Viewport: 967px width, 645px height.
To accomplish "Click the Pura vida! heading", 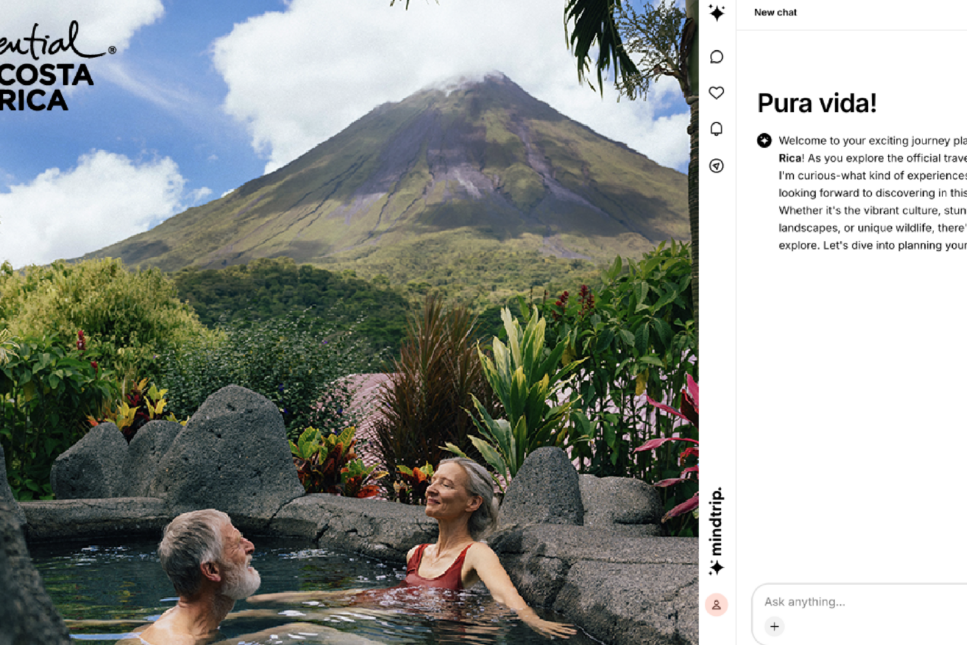I will 817,103.
